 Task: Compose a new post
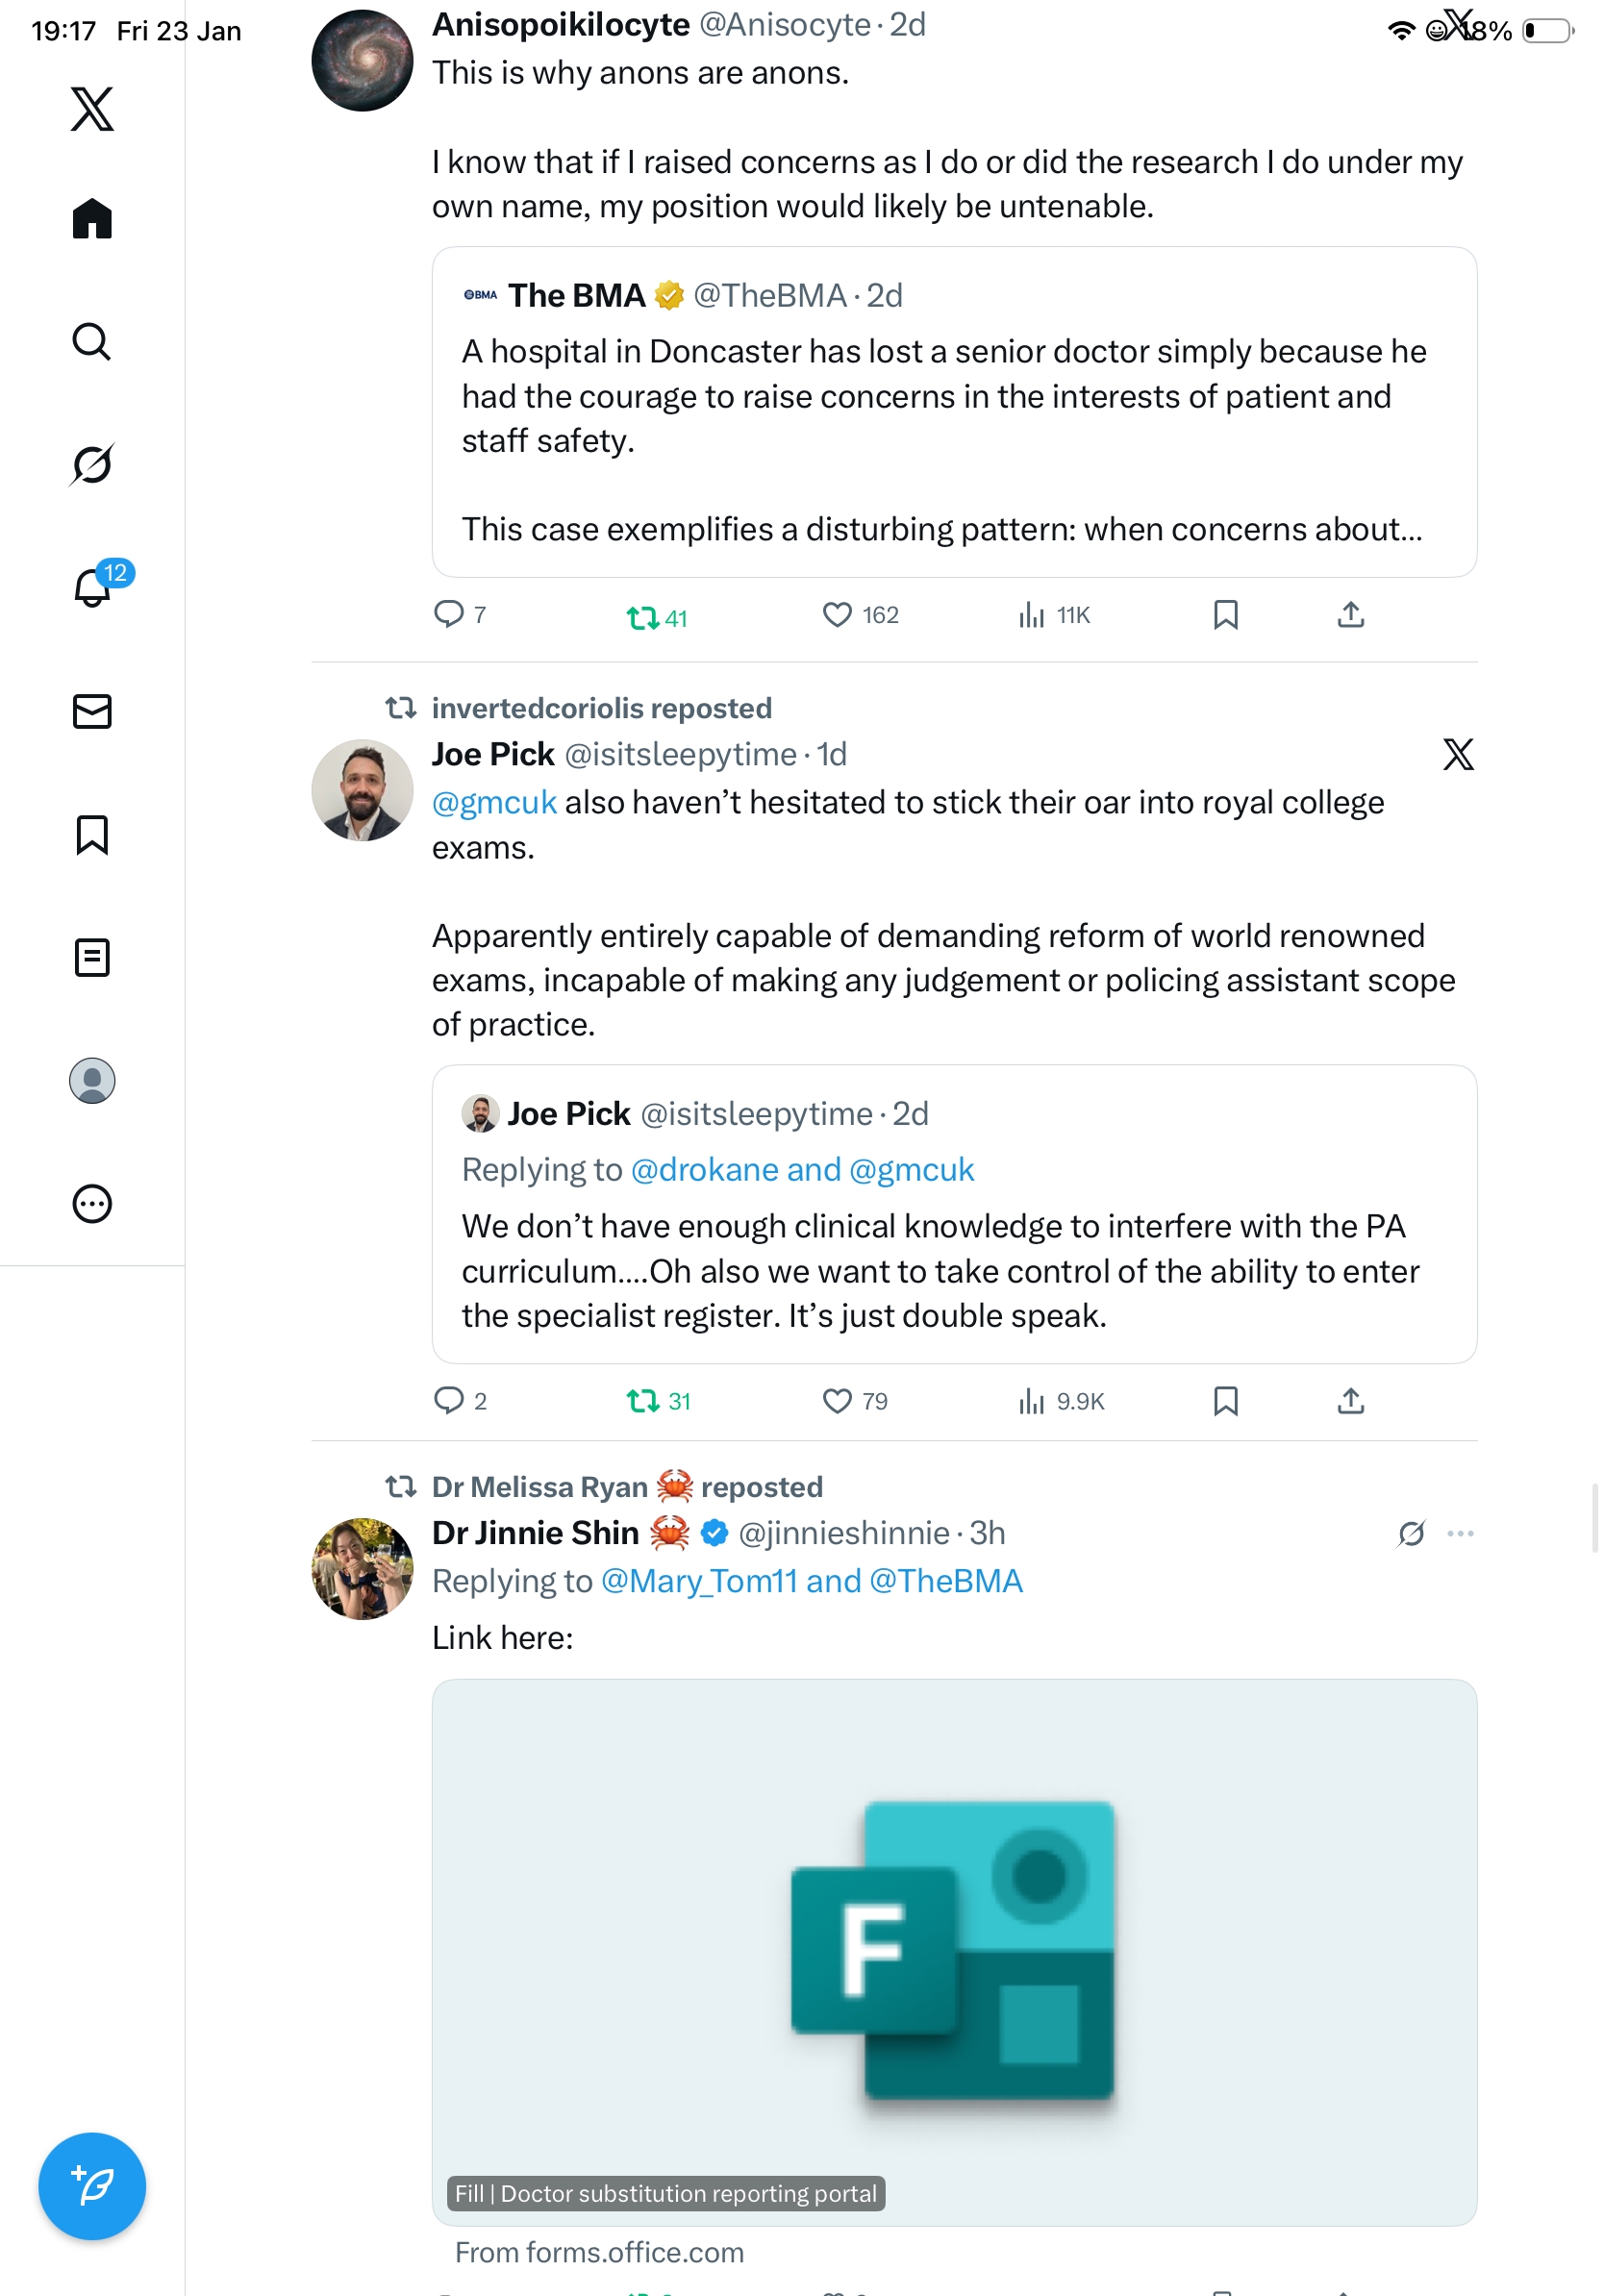tap(92, 2185)
